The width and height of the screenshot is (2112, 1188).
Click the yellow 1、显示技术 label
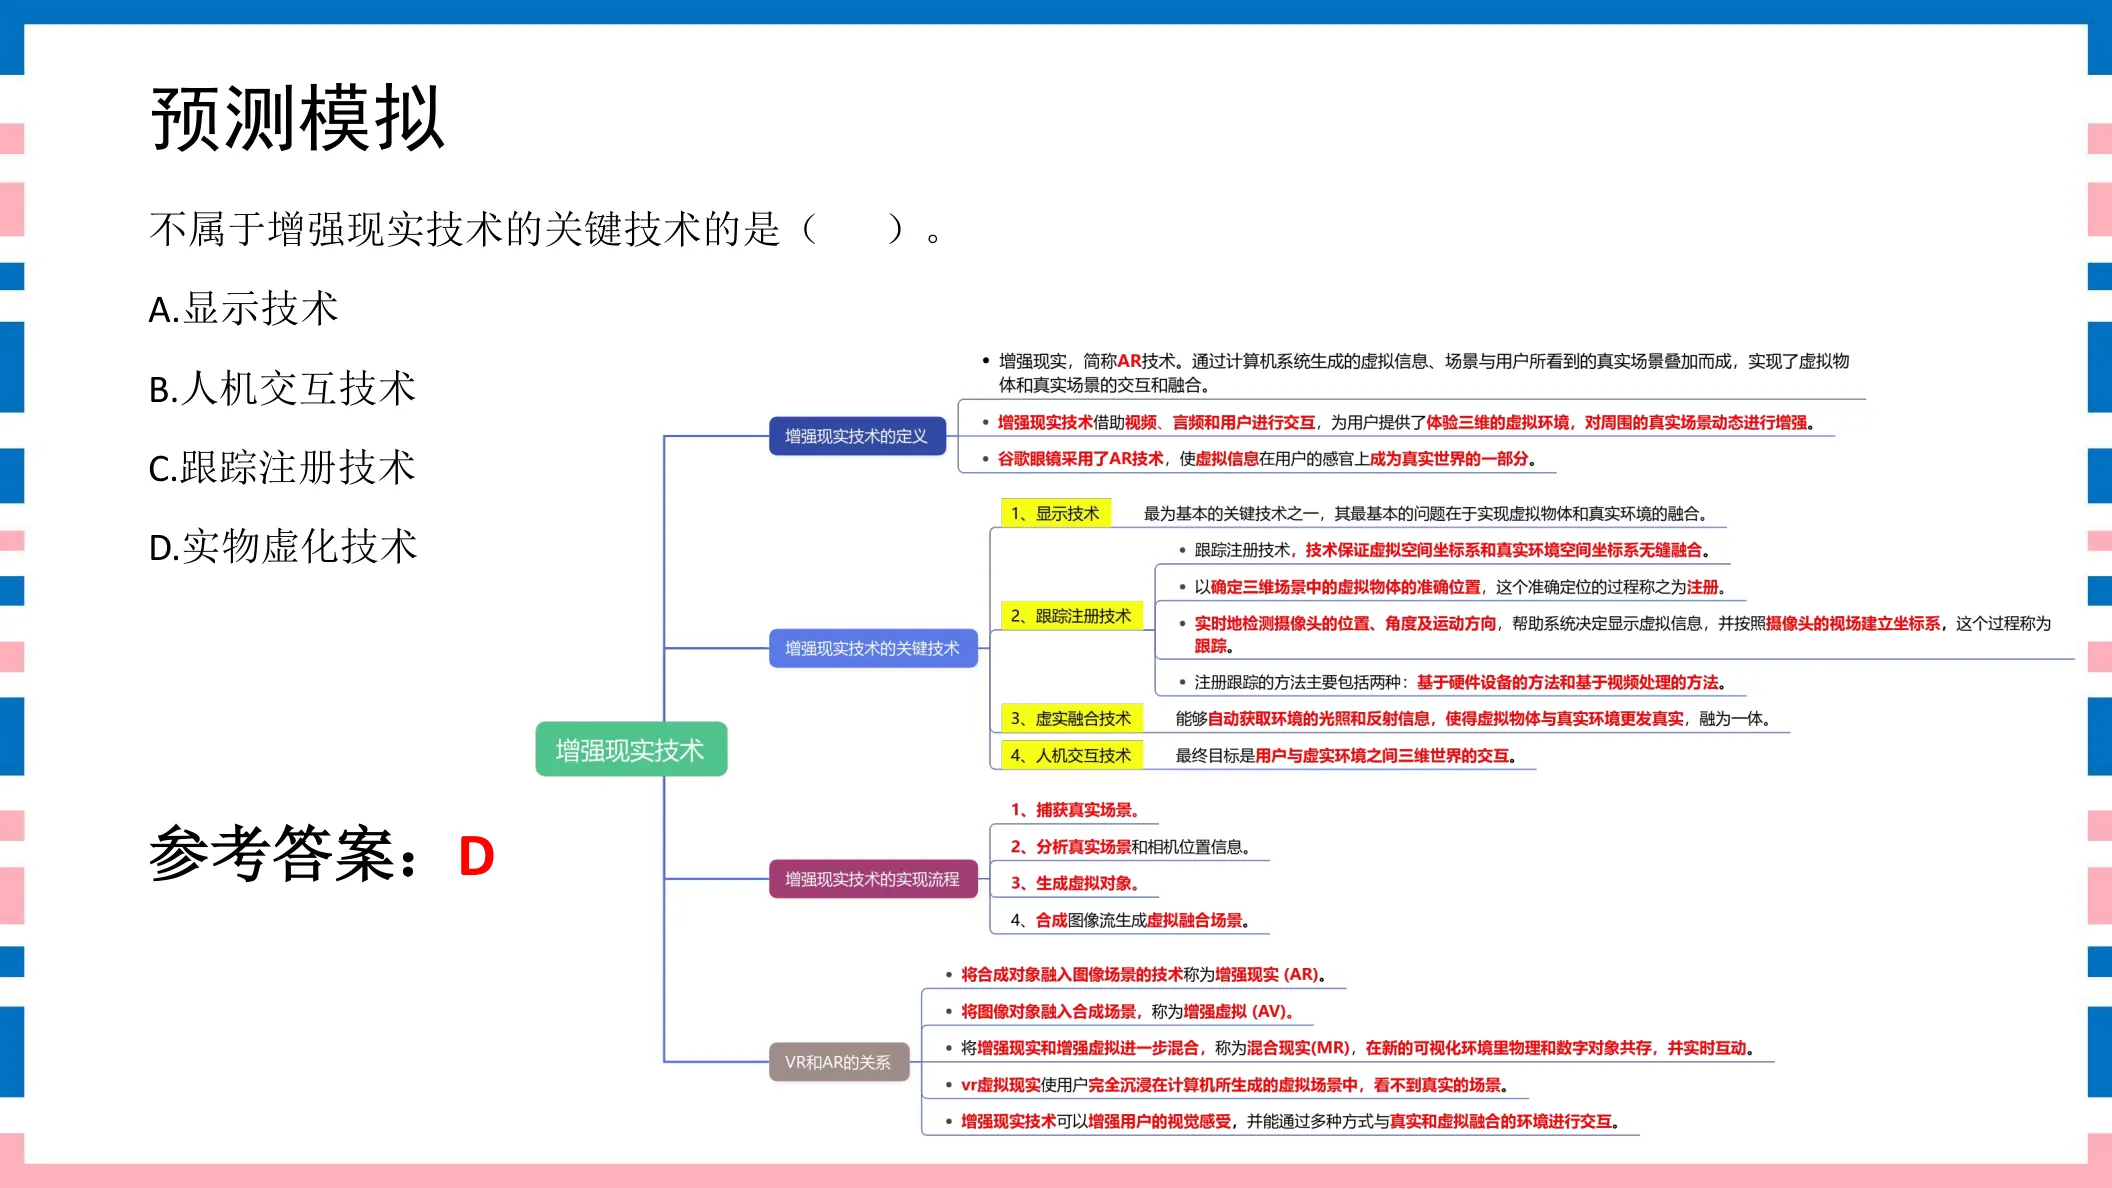coord(1055,513)
